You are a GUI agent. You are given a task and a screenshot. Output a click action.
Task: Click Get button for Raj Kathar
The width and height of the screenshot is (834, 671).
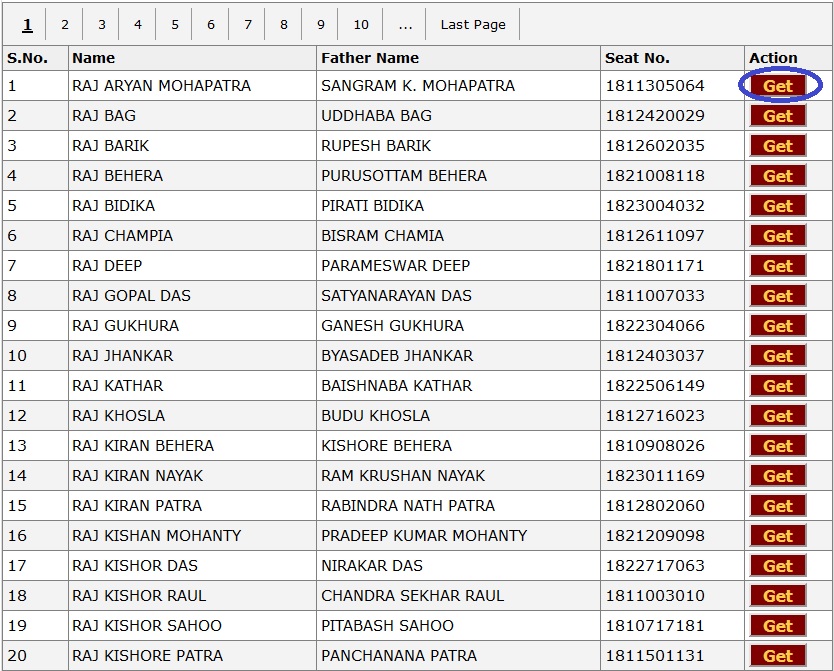point(778,385)
